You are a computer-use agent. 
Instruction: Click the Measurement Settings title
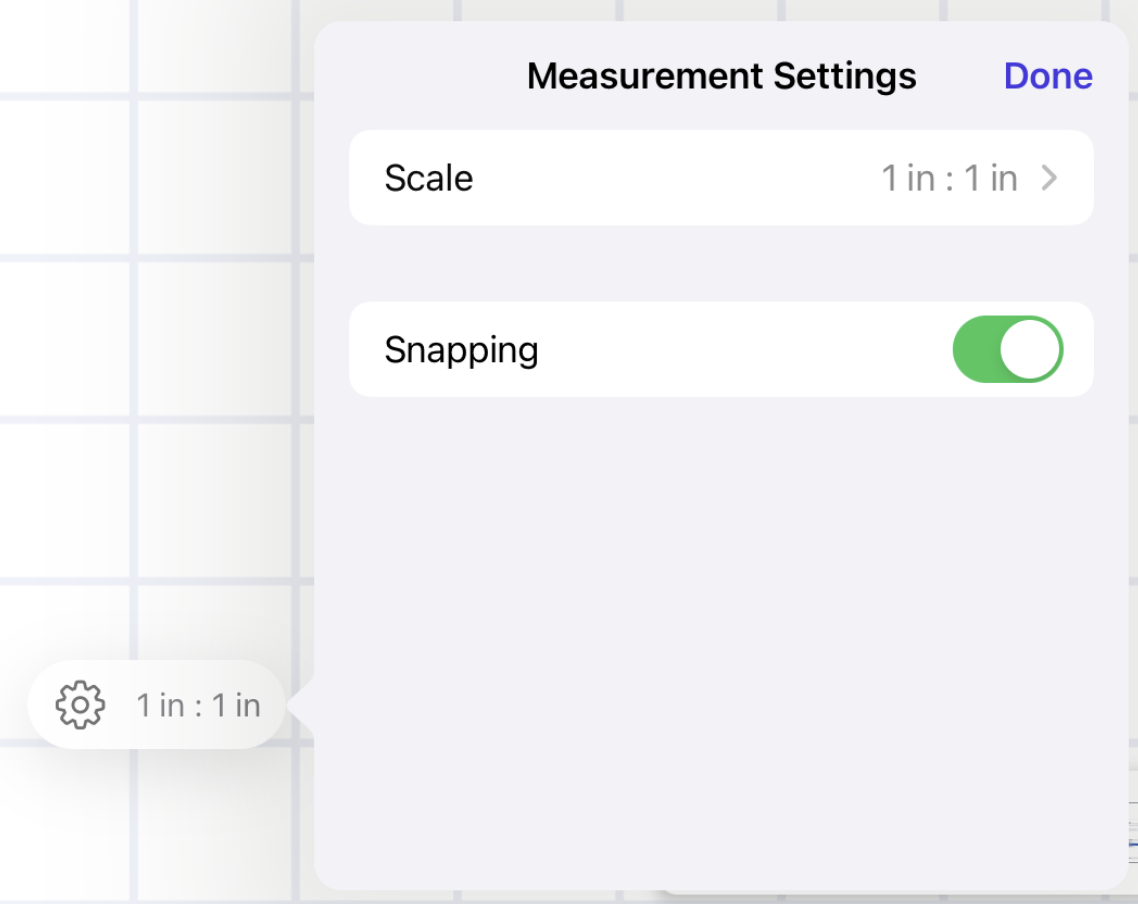point(721,76)
